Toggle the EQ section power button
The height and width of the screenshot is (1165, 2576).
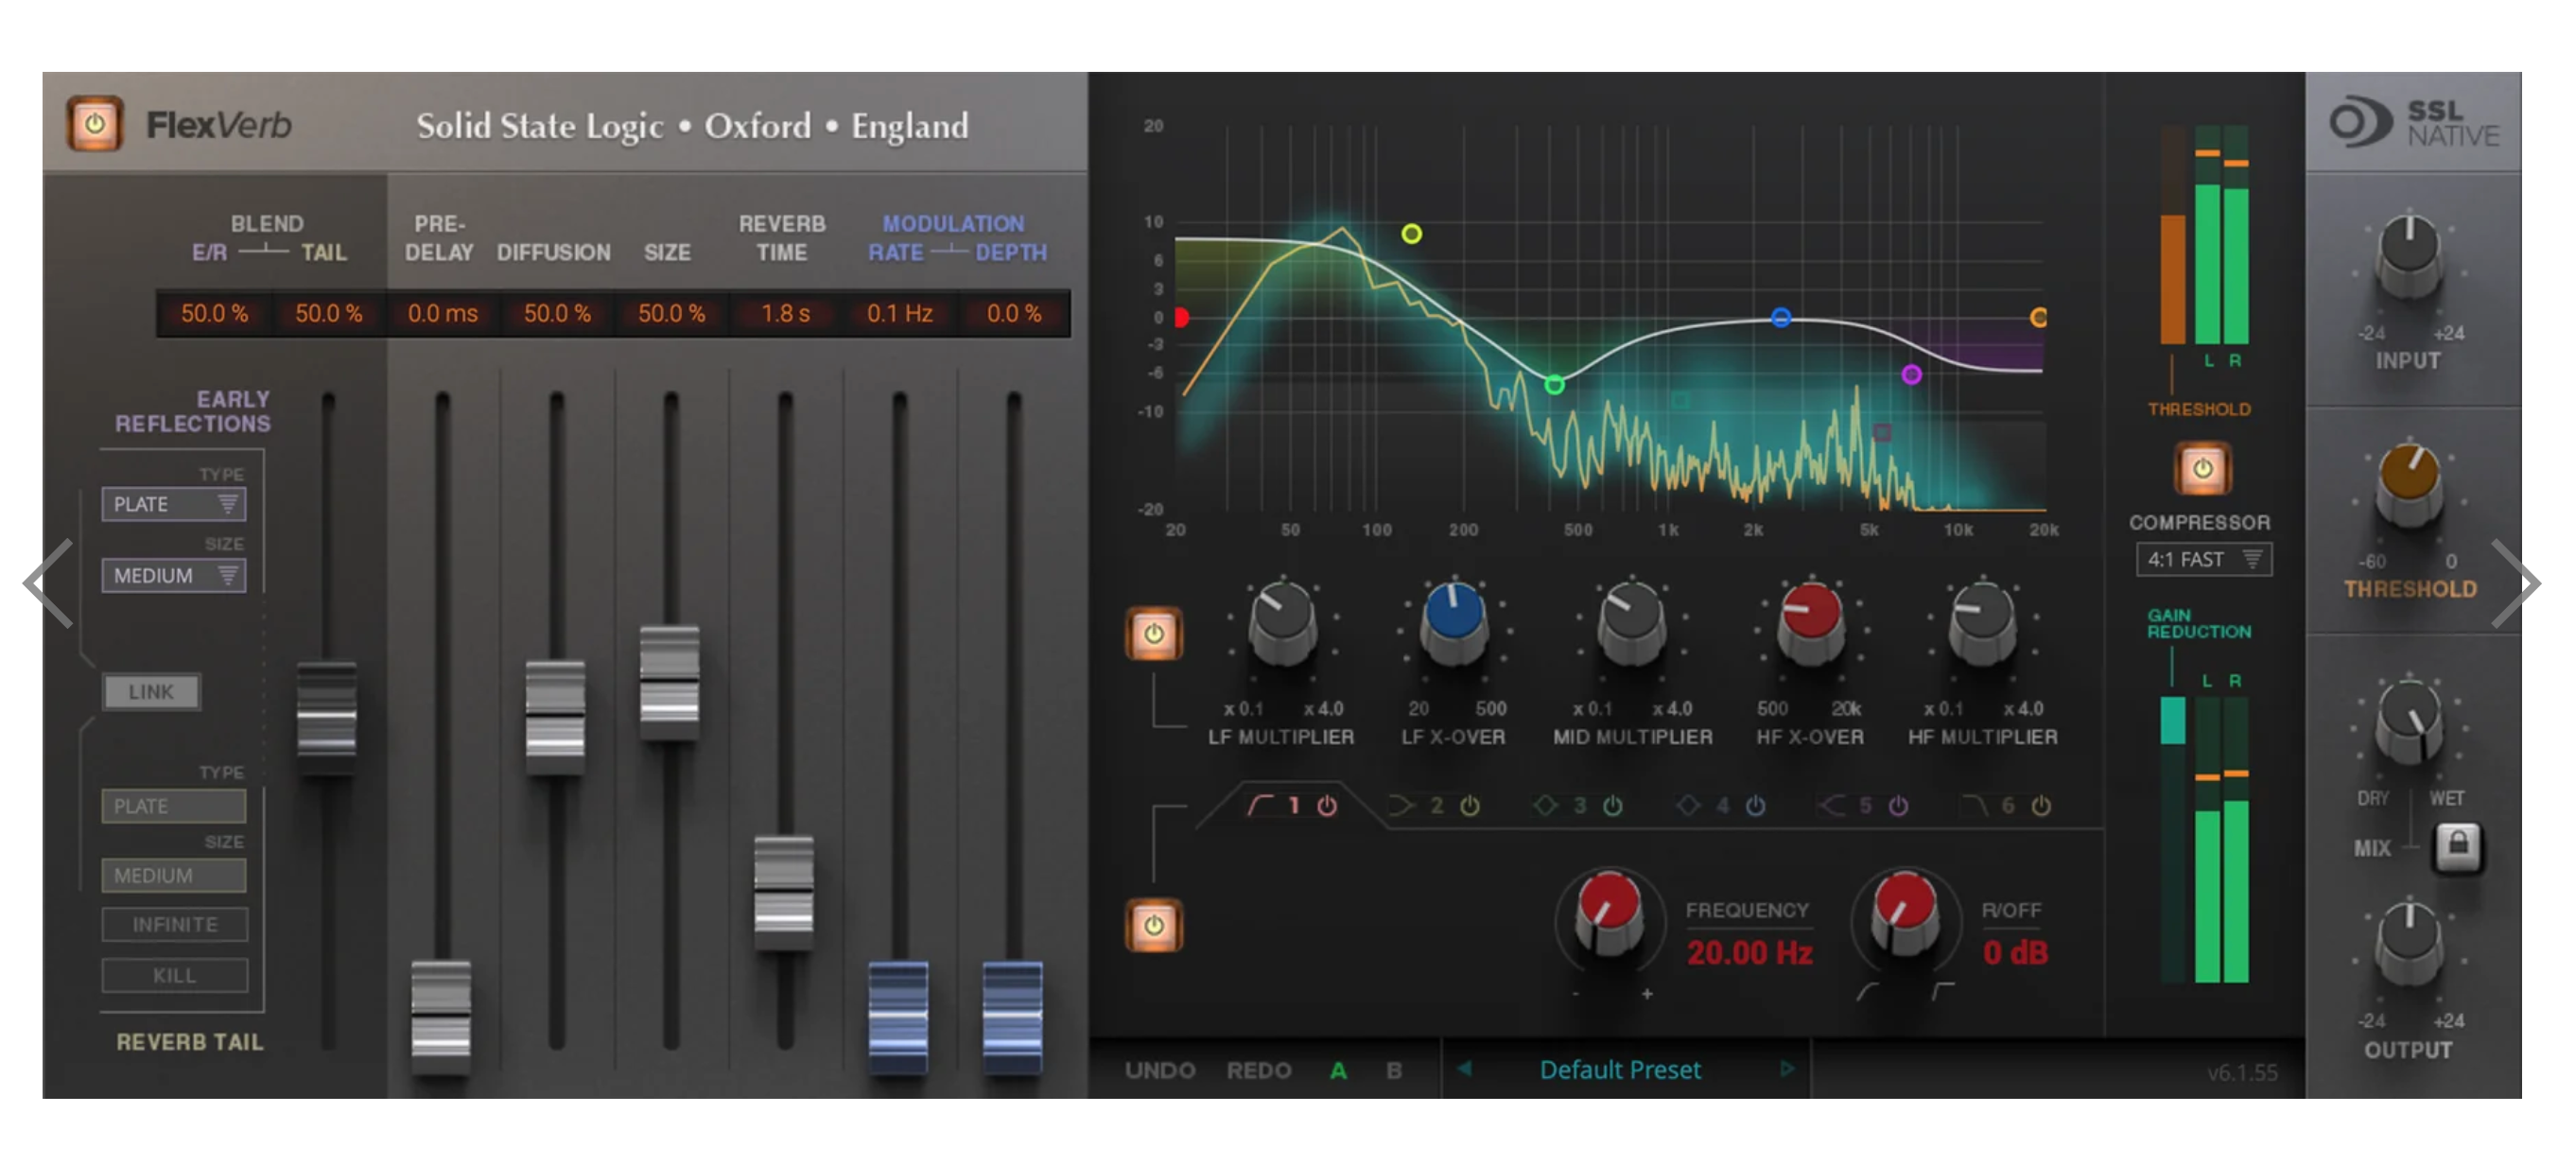click(x=1153, y=925)
